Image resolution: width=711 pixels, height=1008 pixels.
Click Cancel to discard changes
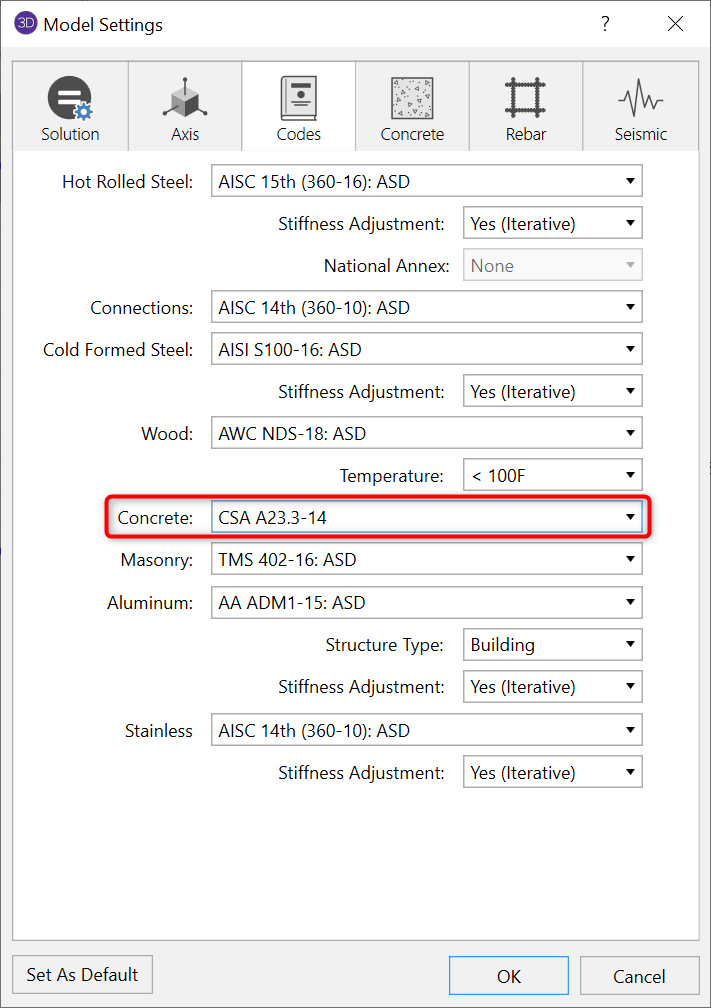point(639,976)
